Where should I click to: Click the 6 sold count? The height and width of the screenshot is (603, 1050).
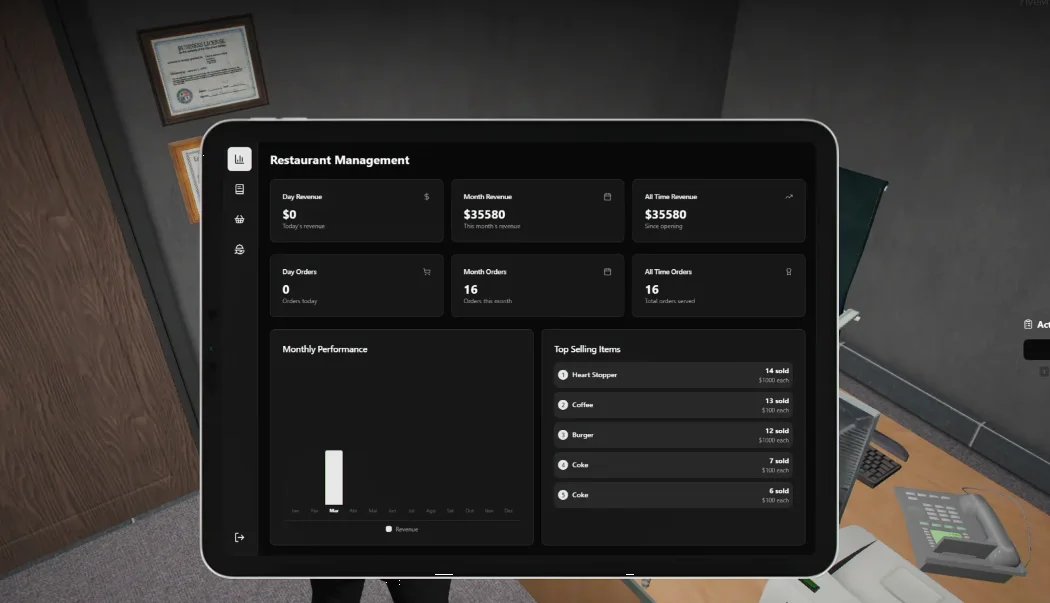click(x=779, y=491)
